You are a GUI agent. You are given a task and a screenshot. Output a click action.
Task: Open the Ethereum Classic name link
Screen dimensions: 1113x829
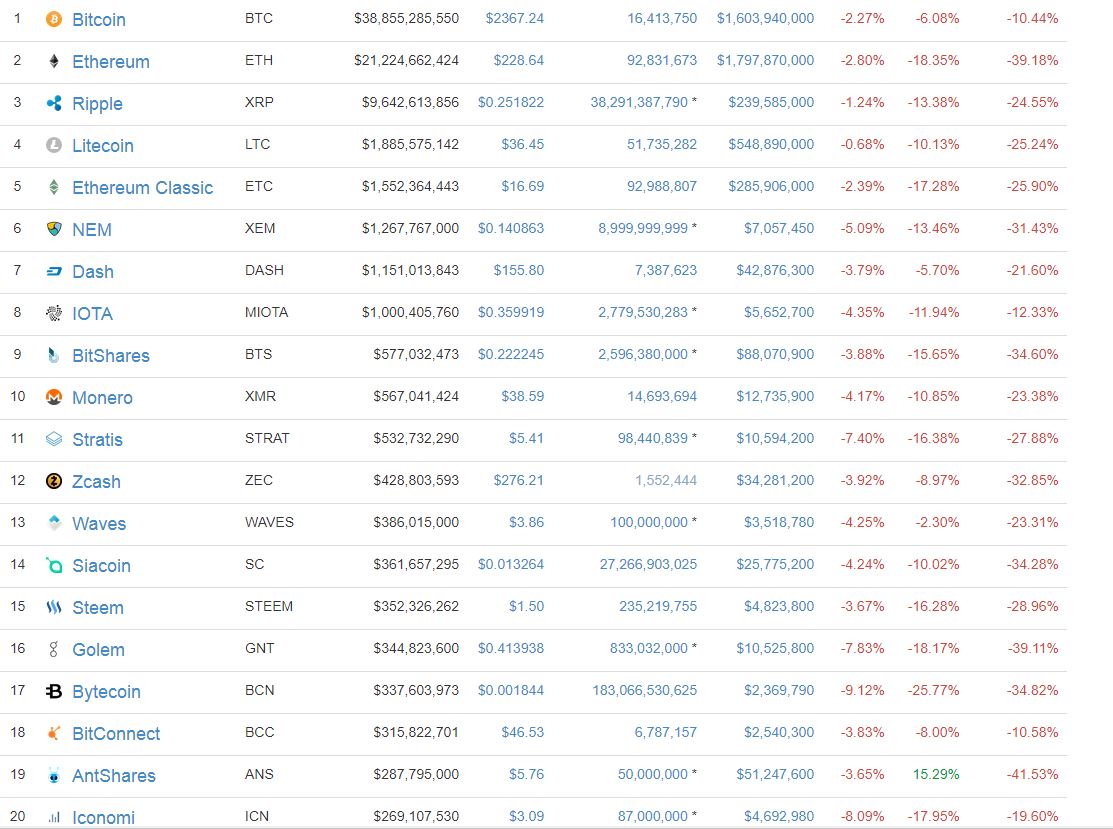[143, 187]
